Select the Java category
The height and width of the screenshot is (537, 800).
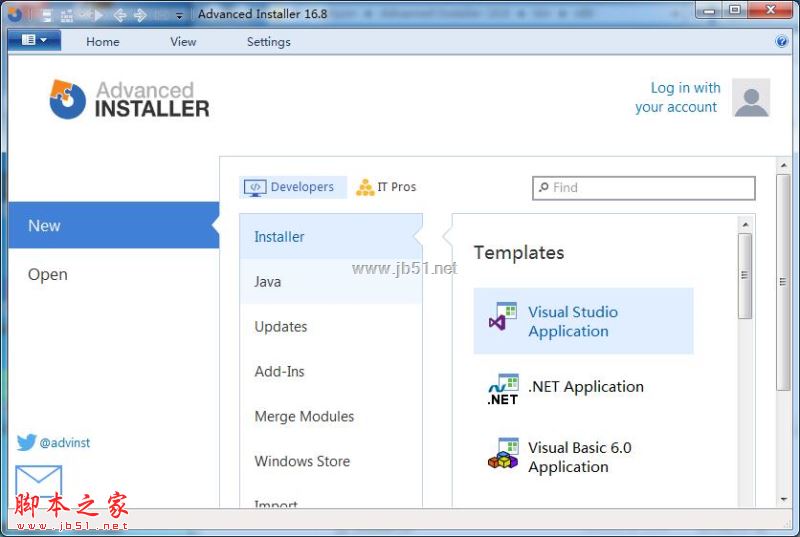click(331, 282)
